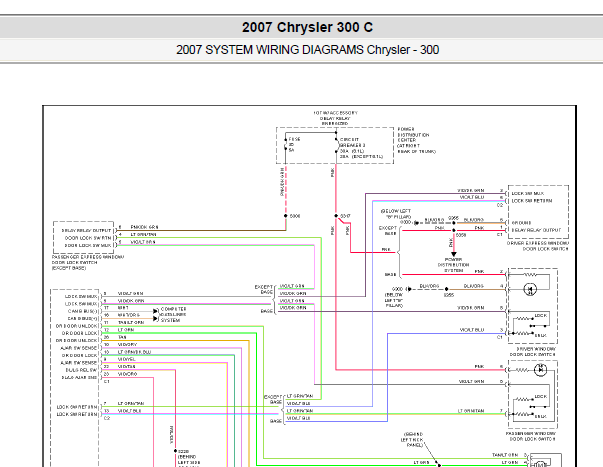
Task: Click the "HOT W/ ACCESSORY DELAY RELAY" label
Action: coord(335,116)
